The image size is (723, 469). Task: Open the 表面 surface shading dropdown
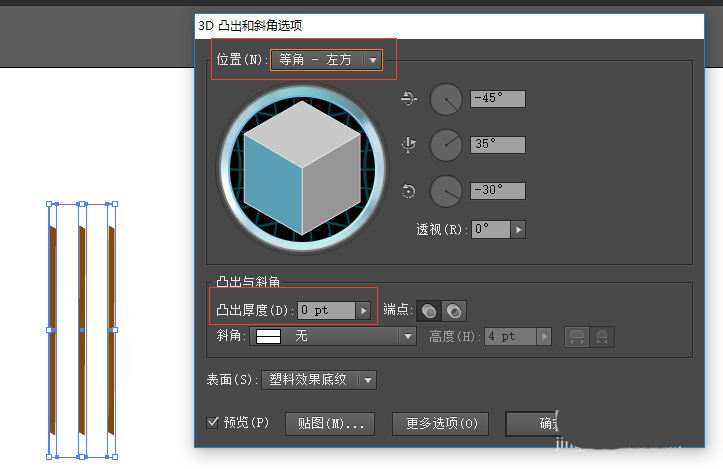pos(319,380)
